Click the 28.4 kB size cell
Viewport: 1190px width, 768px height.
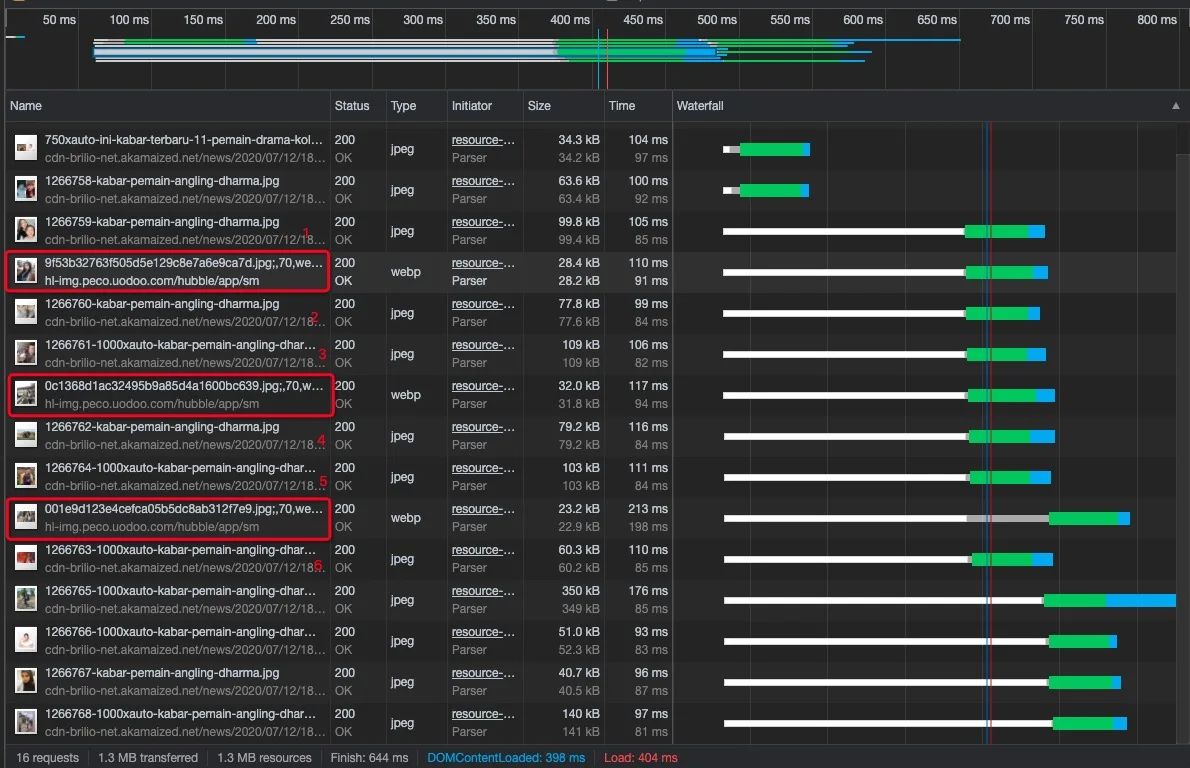tap(578, 263)
